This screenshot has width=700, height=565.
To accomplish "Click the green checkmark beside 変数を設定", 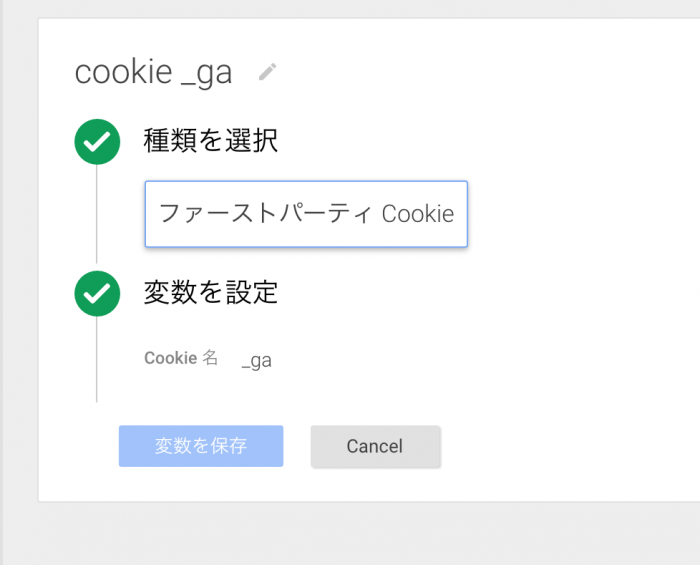I will (97, 293).
